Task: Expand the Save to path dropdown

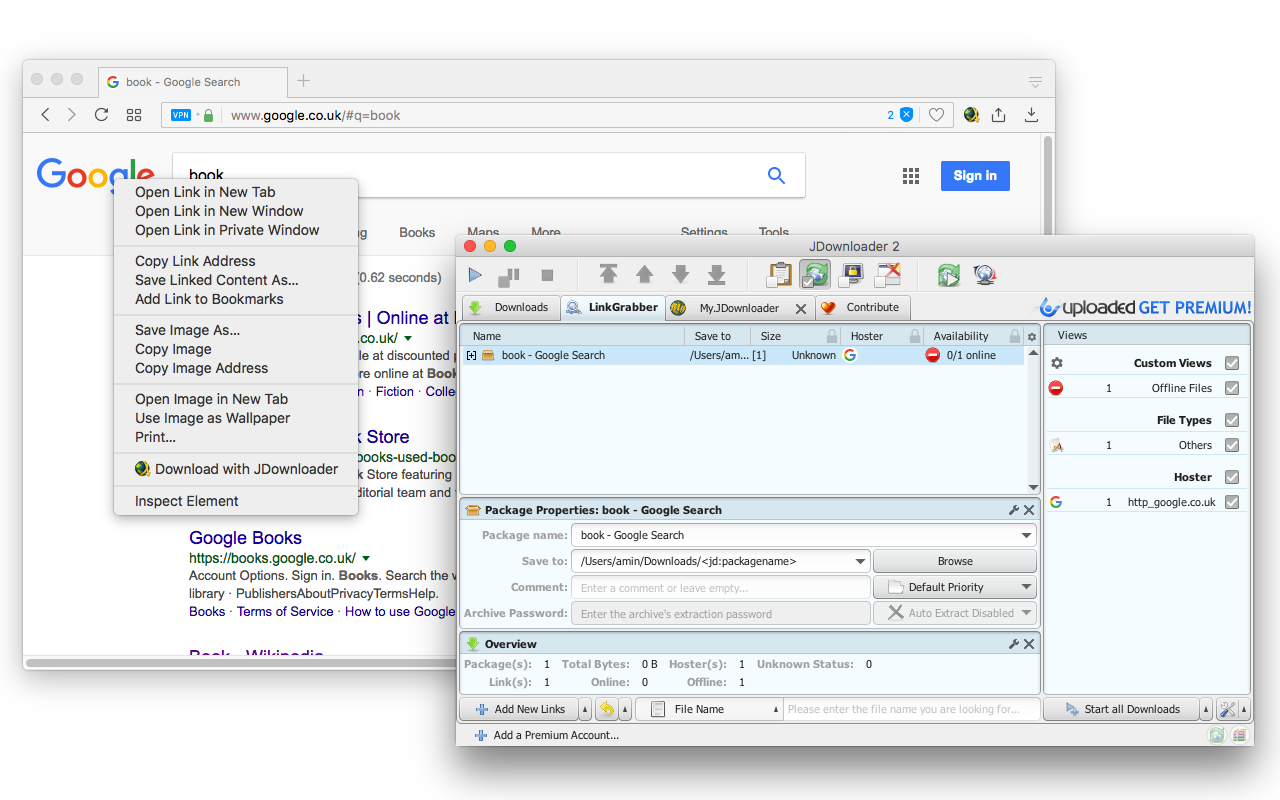Action: pos(860,561)
